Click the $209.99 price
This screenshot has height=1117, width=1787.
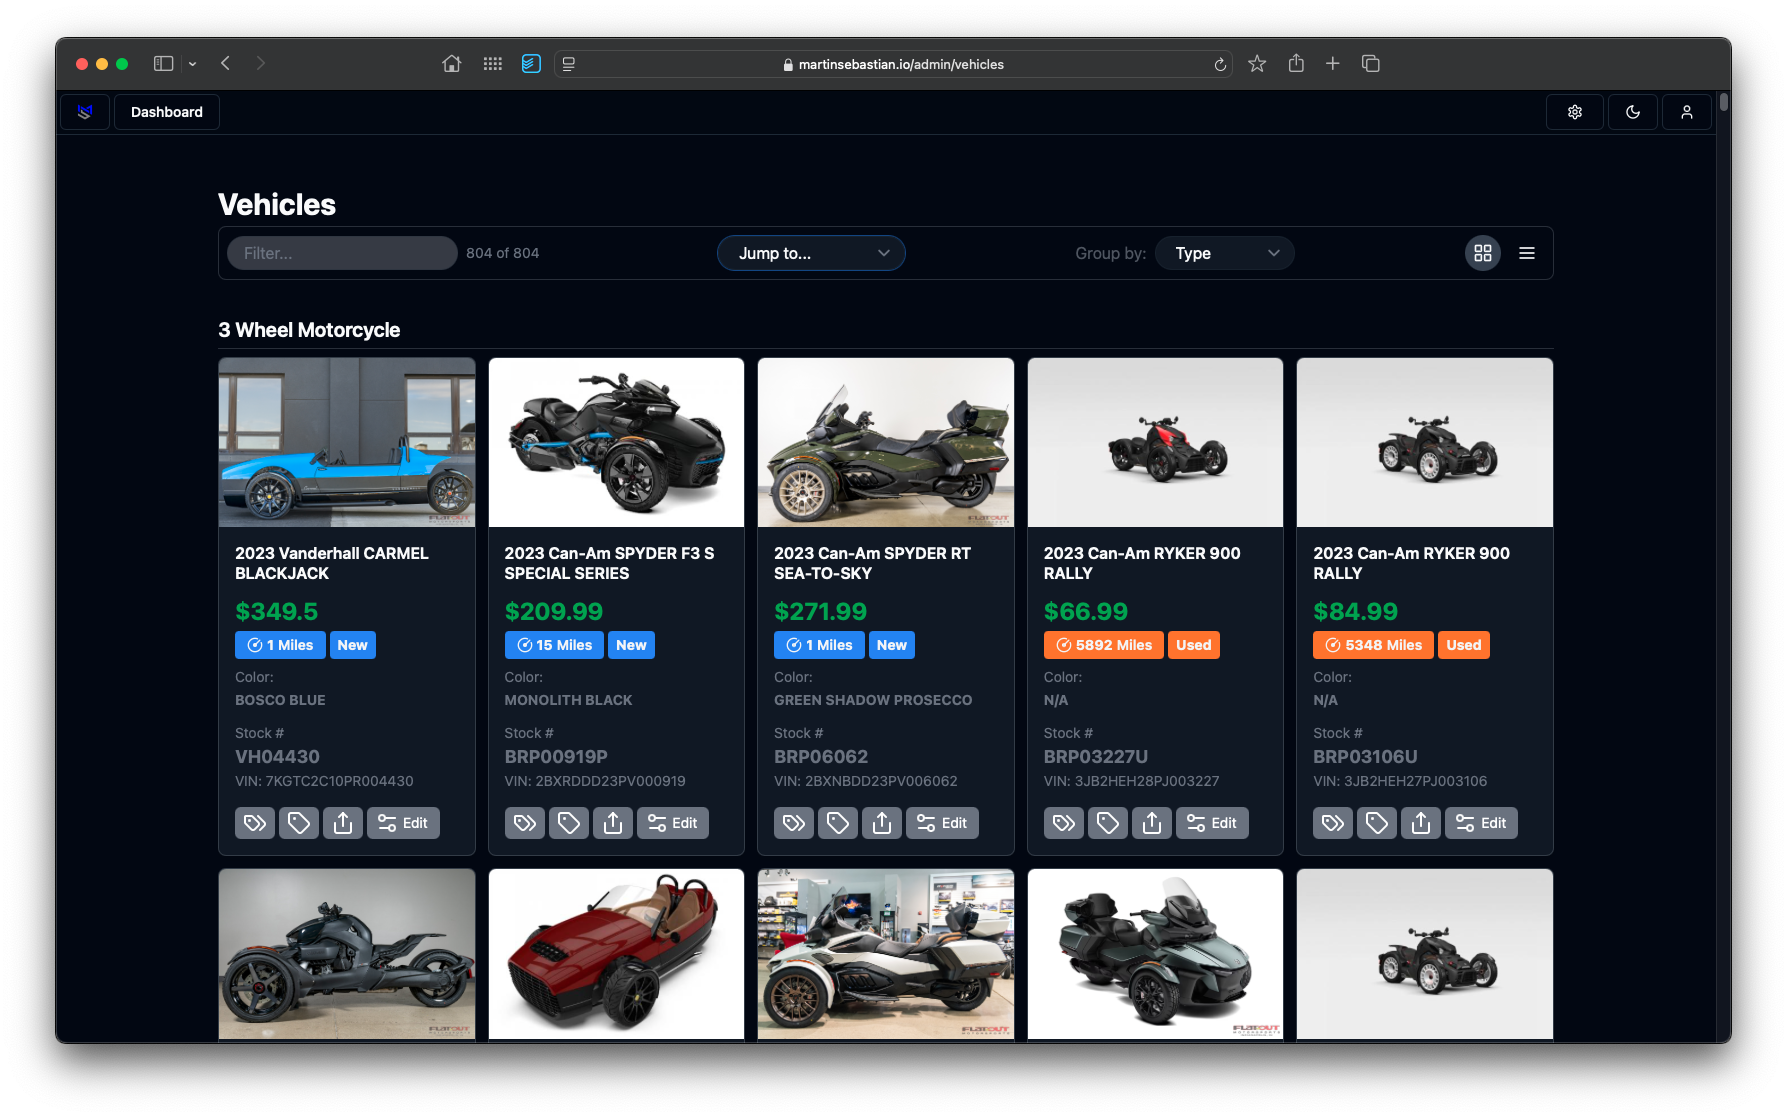(x=554, y=611)
